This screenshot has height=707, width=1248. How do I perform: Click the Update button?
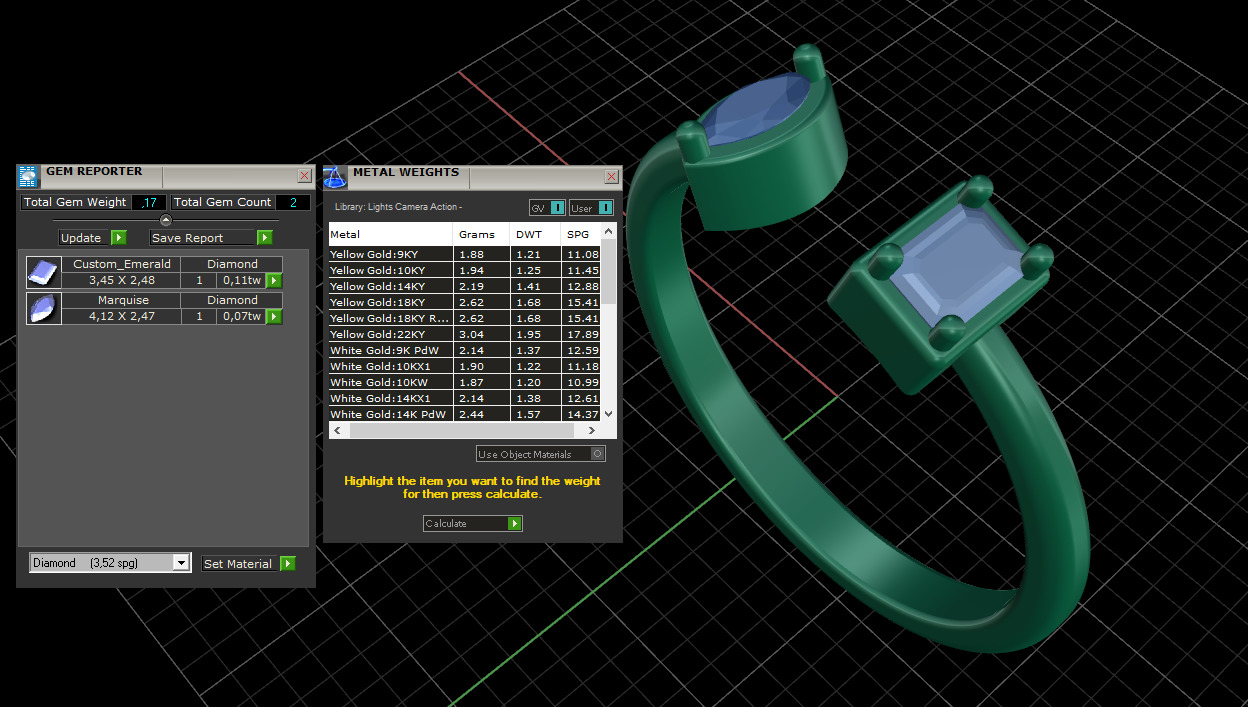pos(92,238)
